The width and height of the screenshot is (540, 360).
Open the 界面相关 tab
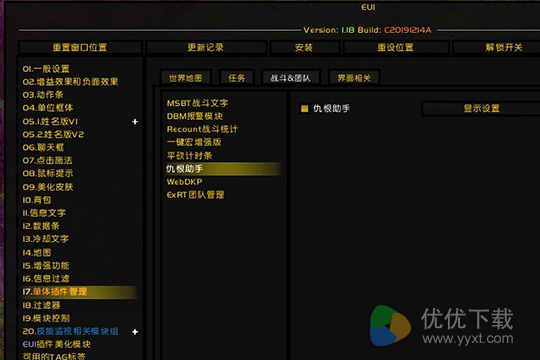point(354,78)
